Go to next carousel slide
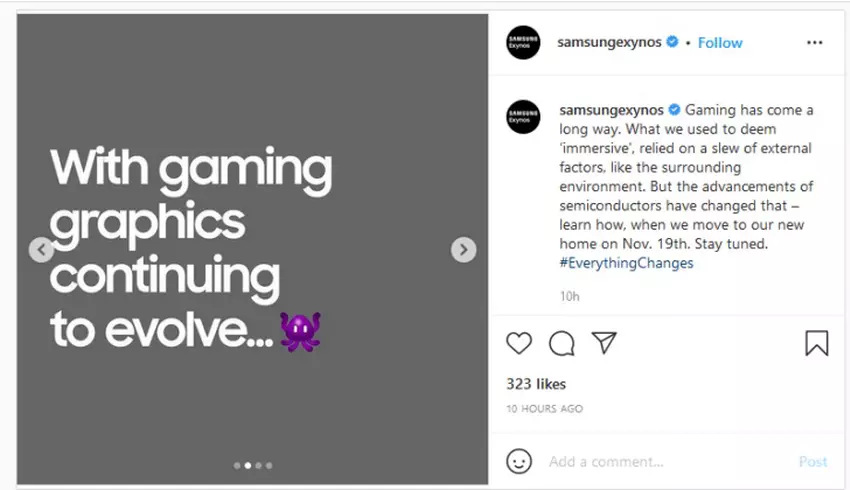The image size is (850, 490). click(463, 250)
